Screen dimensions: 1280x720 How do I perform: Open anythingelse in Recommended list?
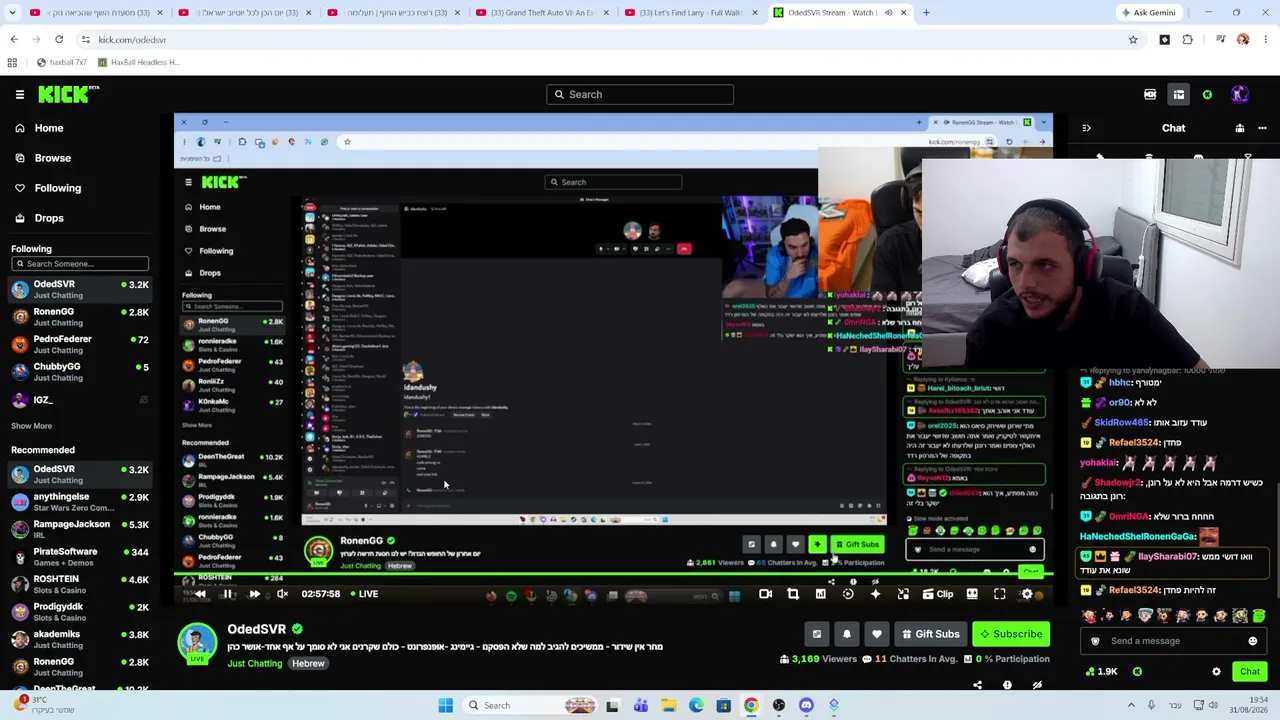pos(80,502)
